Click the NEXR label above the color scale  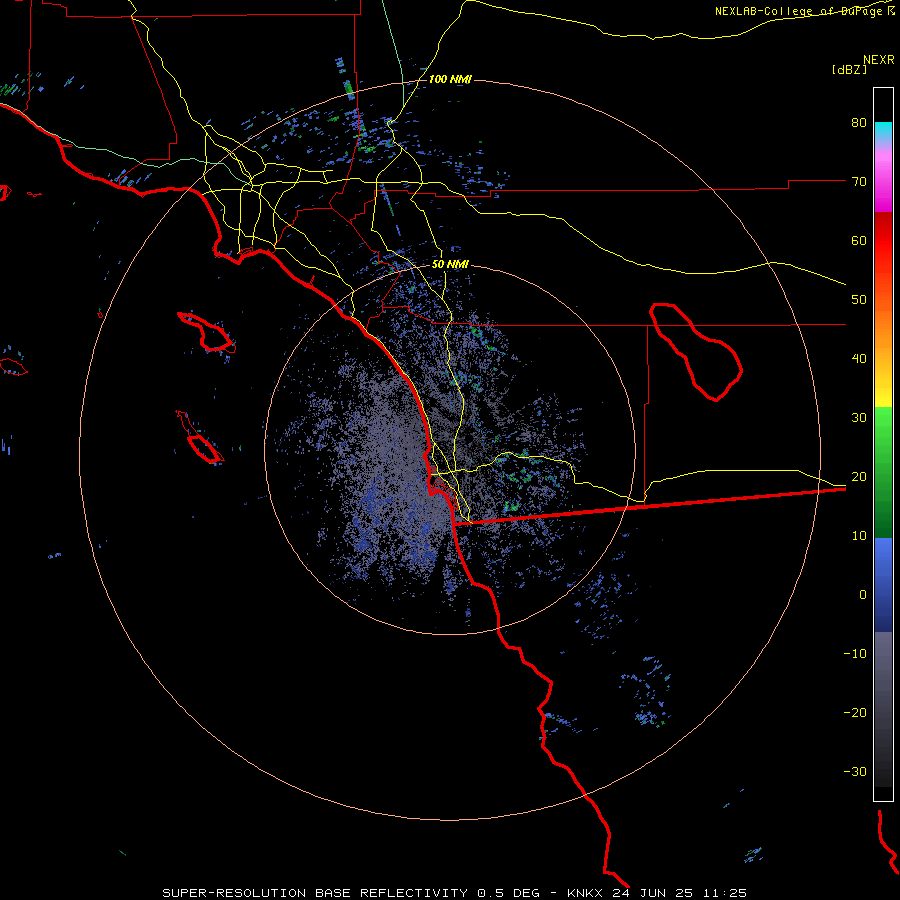(x=879, y=60)
